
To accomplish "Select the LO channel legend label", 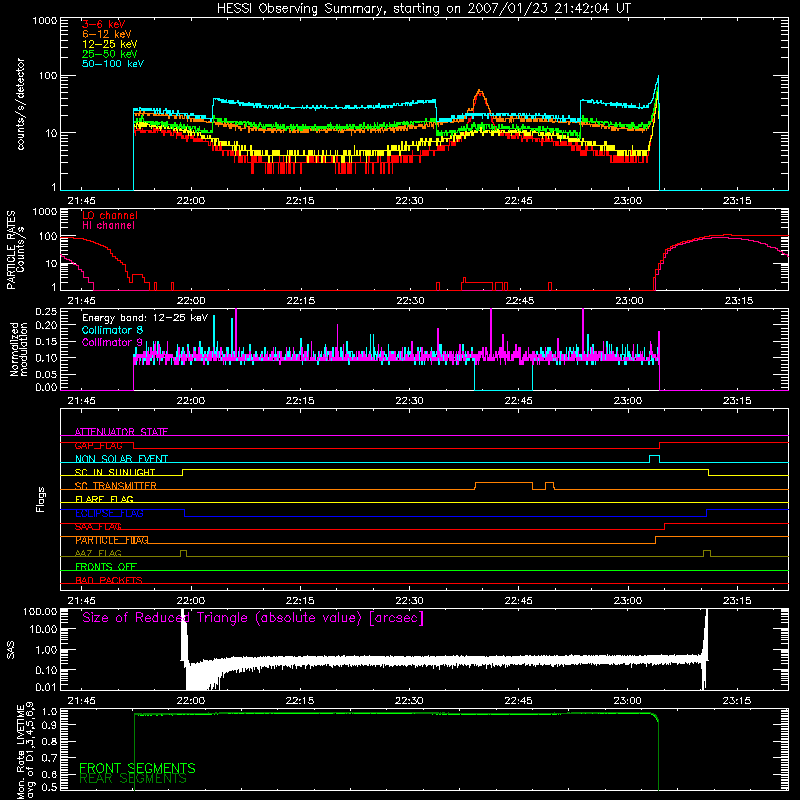I will [110, 215].
